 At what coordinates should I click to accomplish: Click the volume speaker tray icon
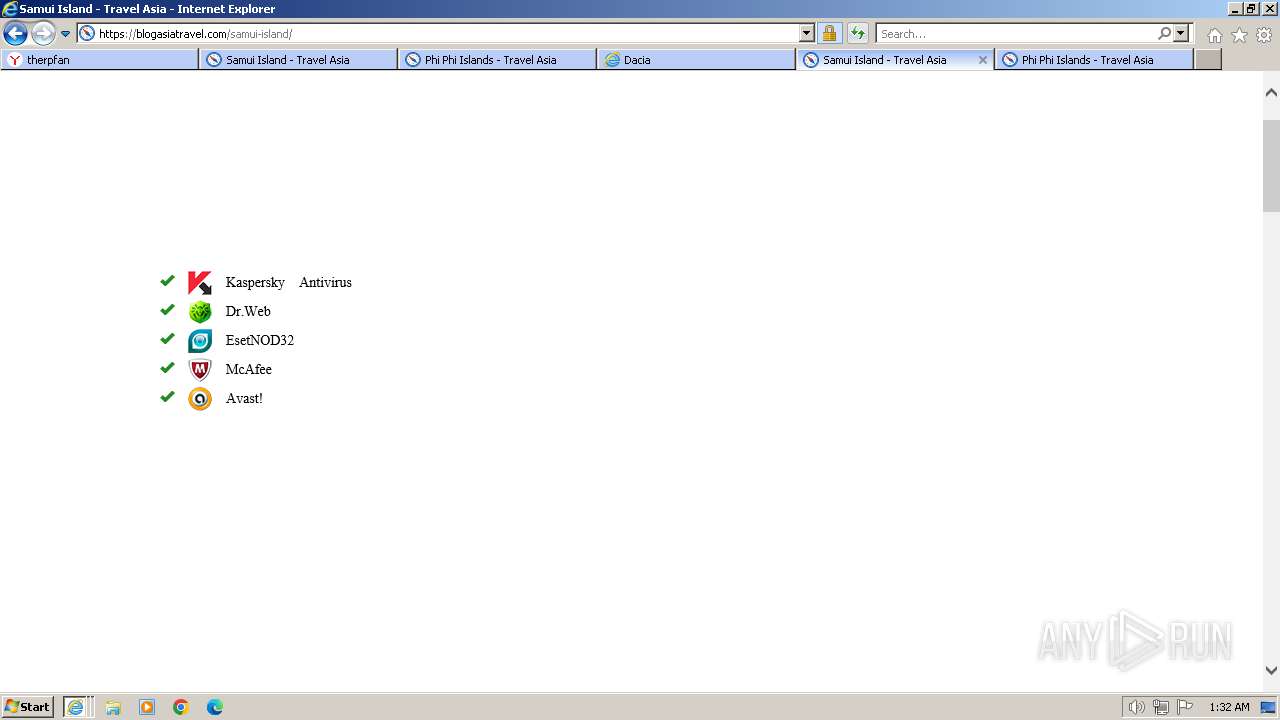click(x=1137, y=707)
